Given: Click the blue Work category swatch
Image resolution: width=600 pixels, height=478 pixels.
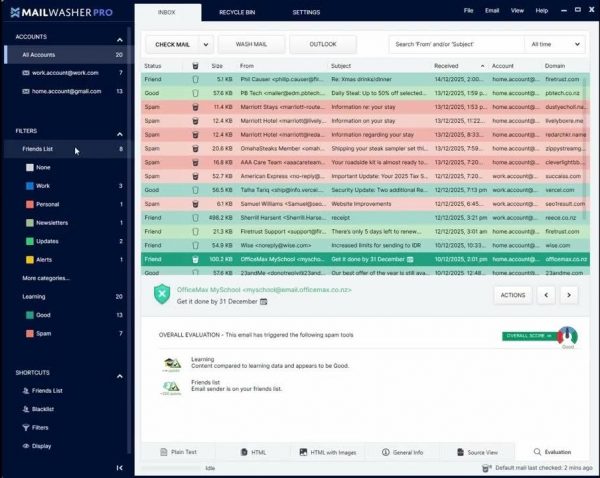Looking at the screenshot, I should tap(30, 186).
